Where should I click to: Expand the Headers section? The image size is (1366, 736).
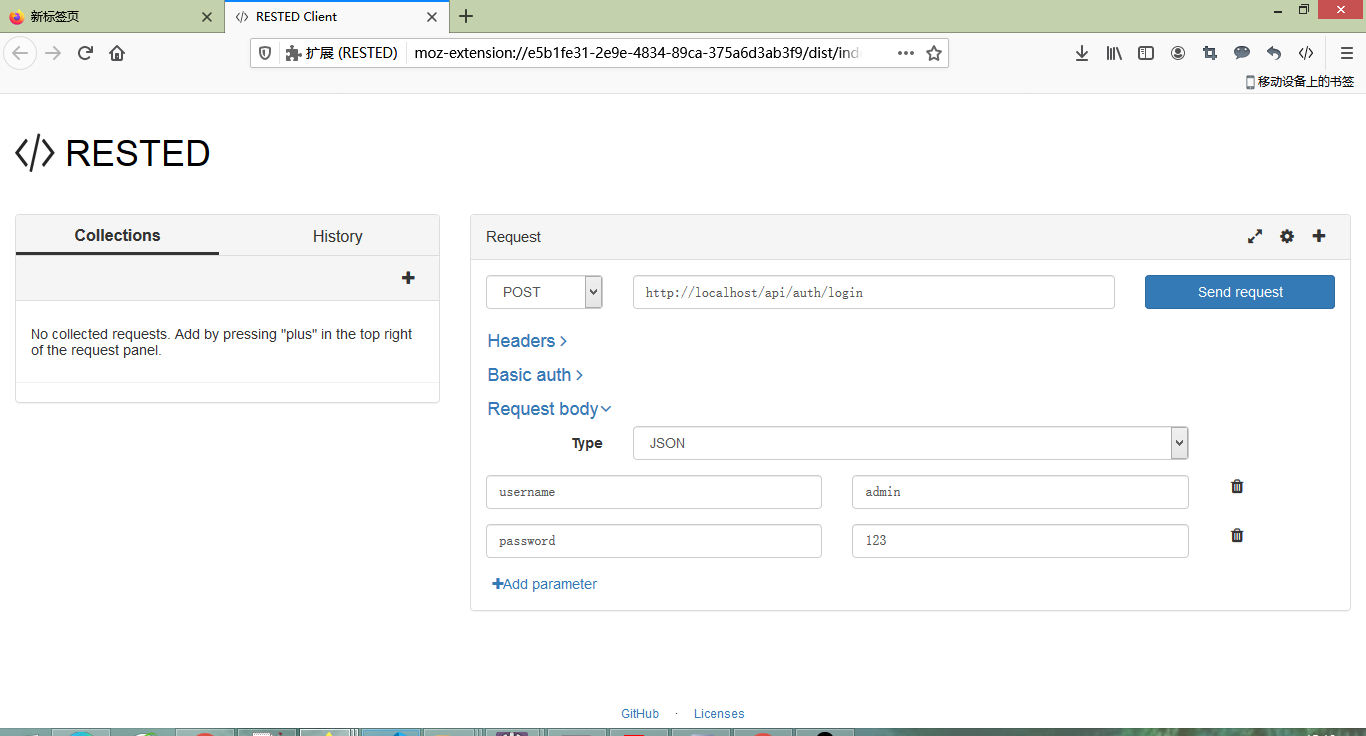527,341
